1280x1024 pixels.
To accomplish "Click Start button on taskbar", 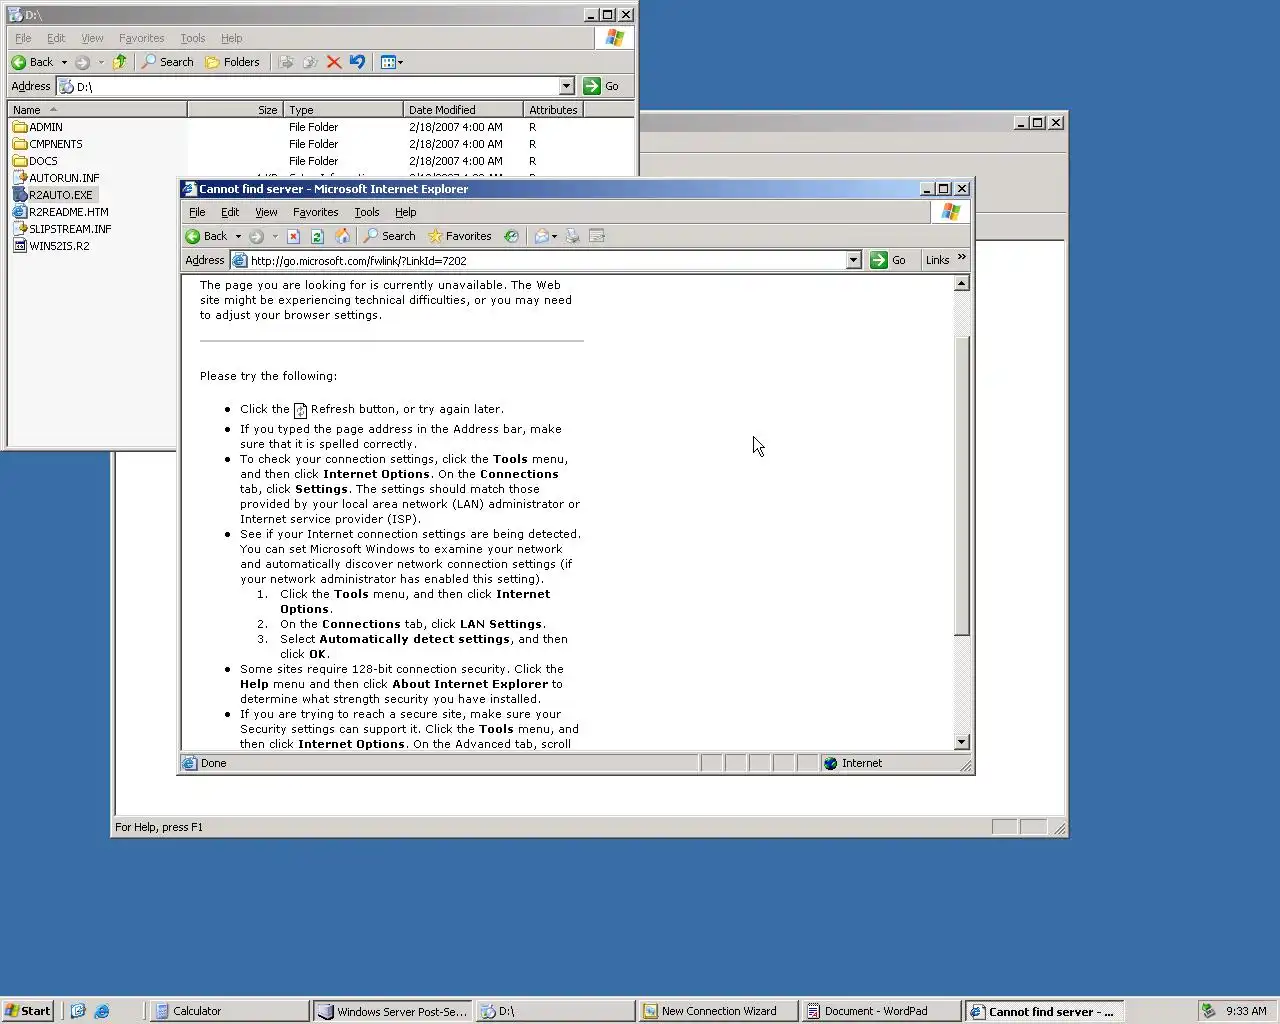I will (27, 1011).
